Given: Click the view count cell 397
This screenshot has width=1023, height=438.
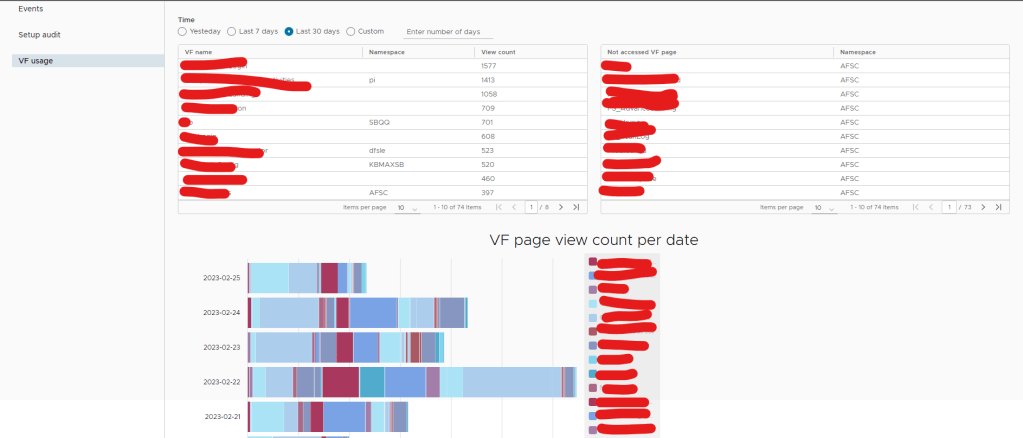Looking at the screenshot, I should point(487,193).
